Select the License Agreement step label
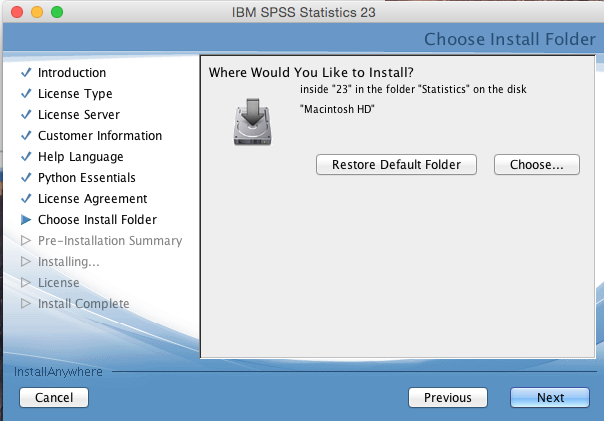 point(92,199)
